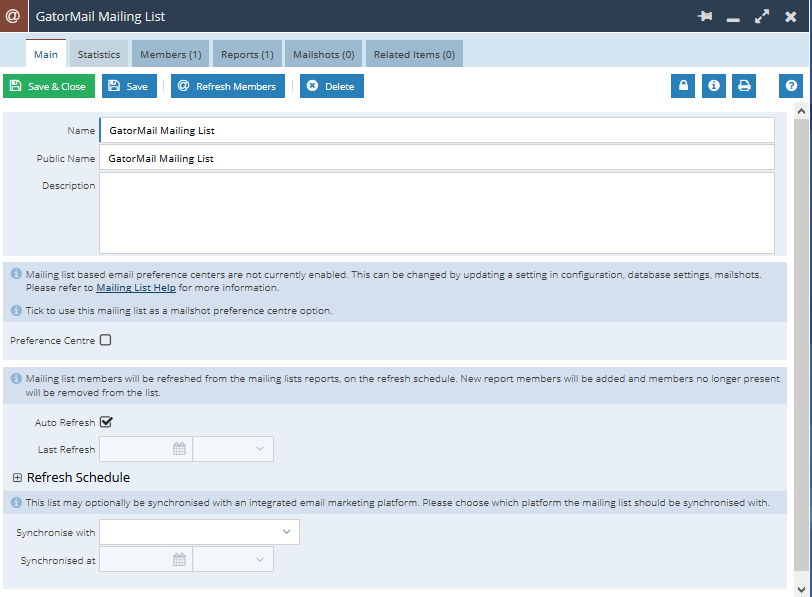
Task: Click the Delete button
Action: [331, 86]
